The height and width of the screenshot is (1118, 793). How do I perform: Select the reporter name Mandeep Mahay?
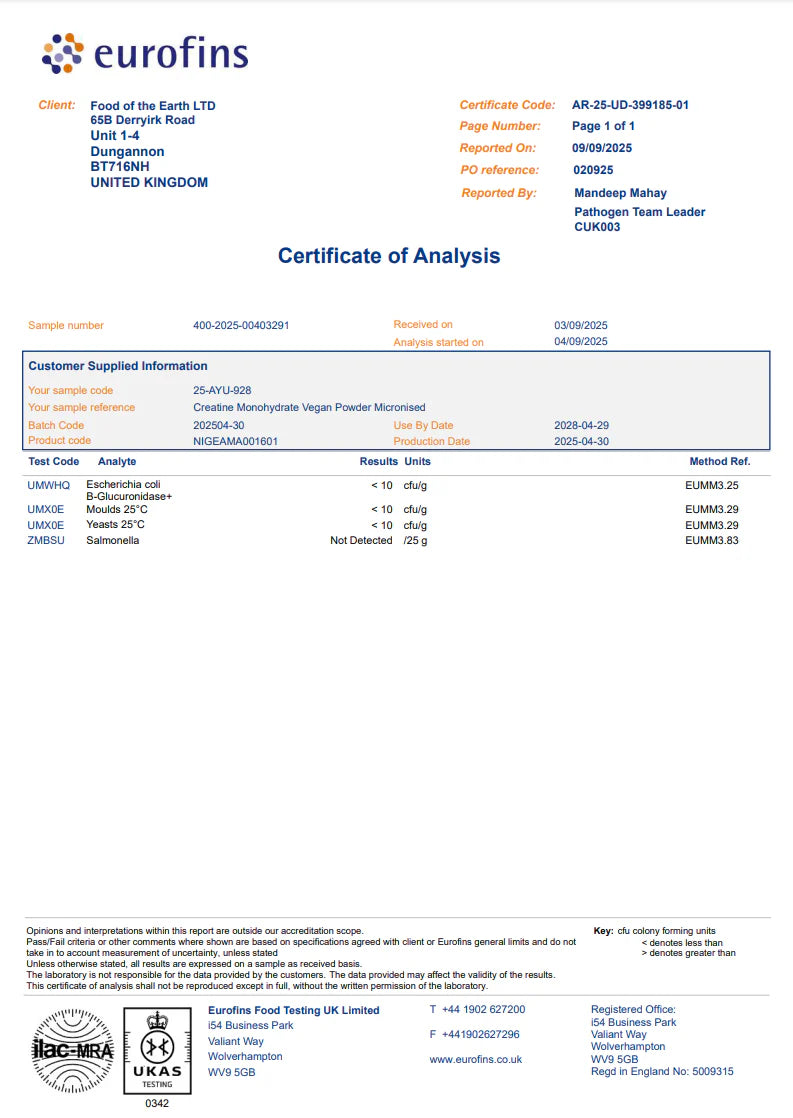pyautogui.click(x=620, y=193)
